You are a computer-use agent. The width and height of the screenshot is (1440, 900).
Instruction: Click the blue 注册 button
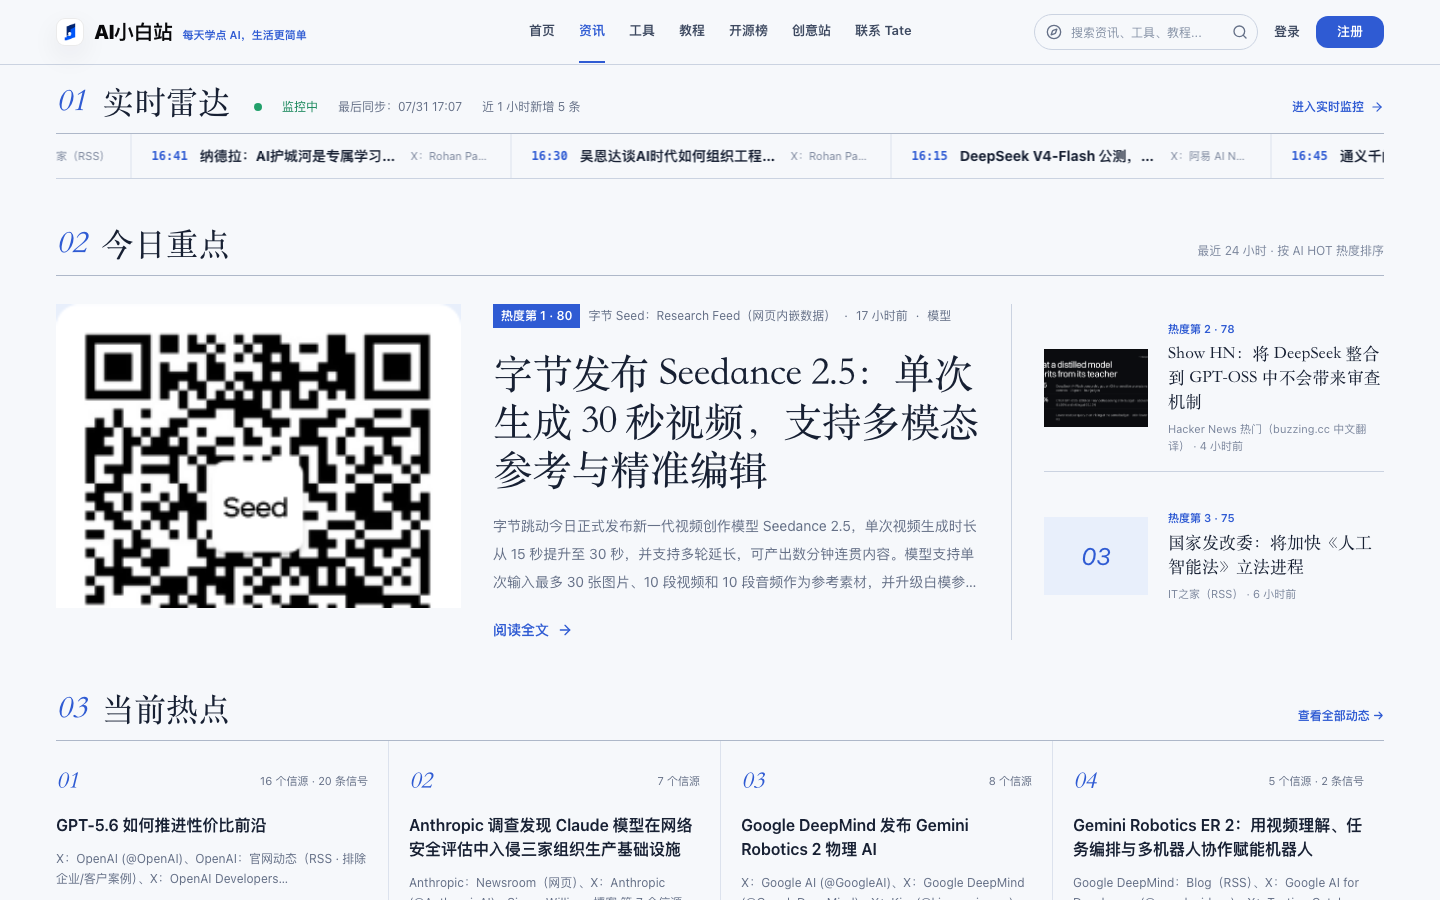coord(1350,32)
